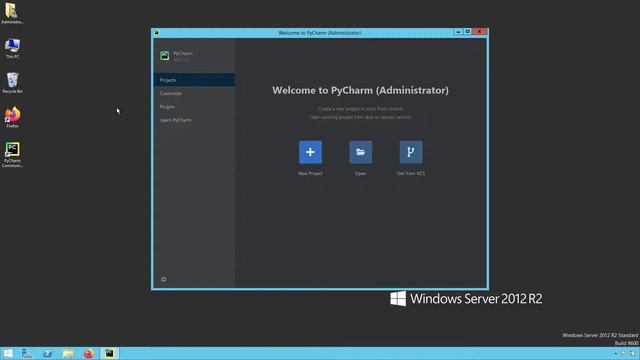Viewport: 640px width, 360px height.
Task: Switch to the Learn PyCharm tab
Action: pos(194,120)
